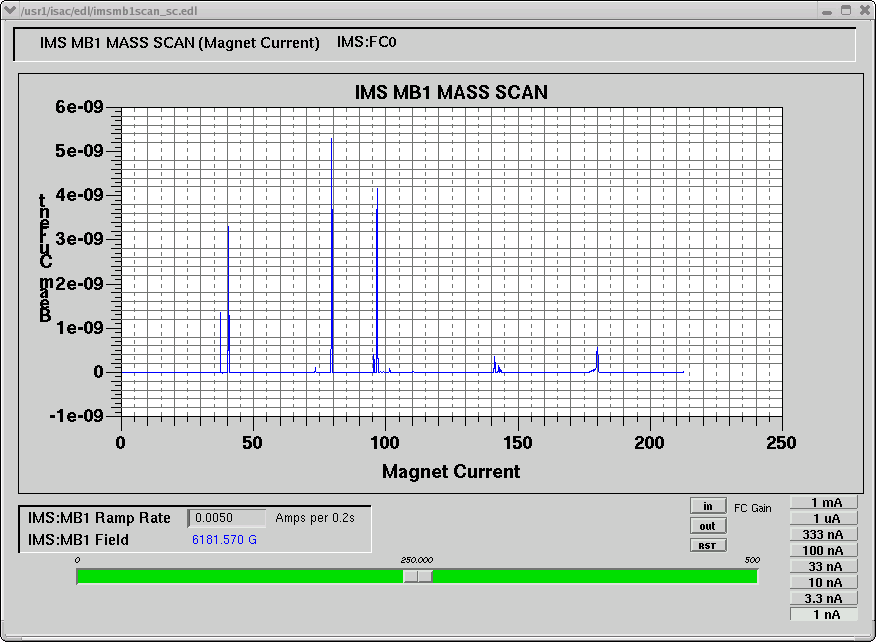
Task: Minimize the mass scan window
Action: 827,10
